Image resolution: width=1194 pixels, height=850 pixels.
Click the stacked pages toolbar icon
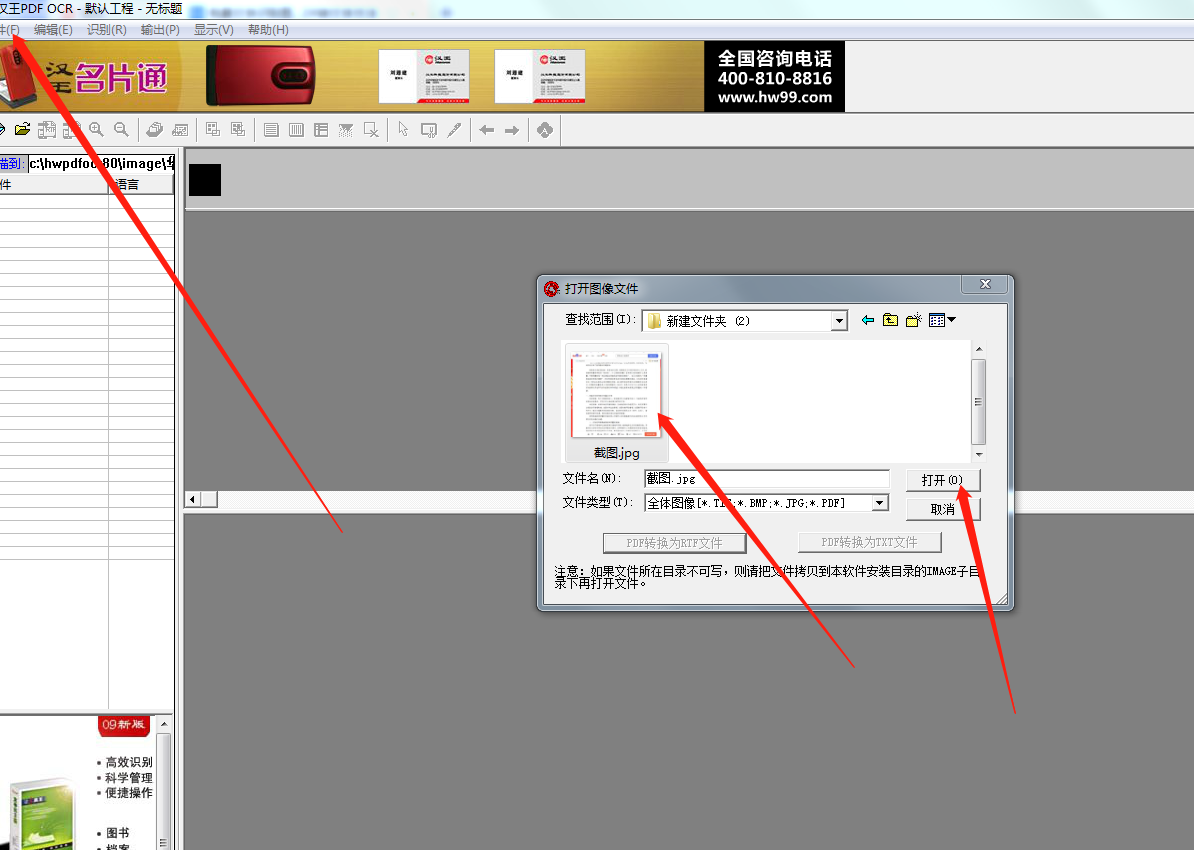pyautogui.click(x=155, y=129)
